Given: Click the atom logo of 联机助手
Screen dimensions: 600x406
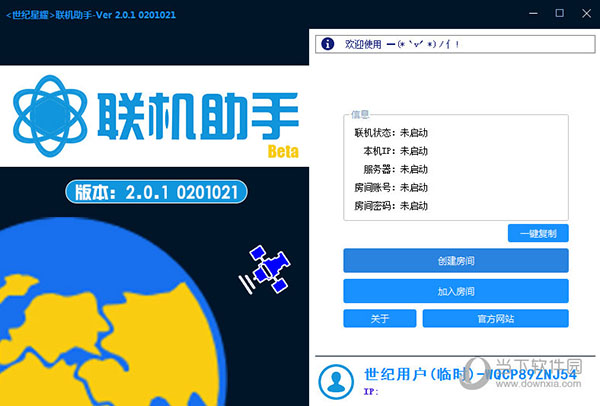Looking at the screenshot, I should tap(50, 116).
